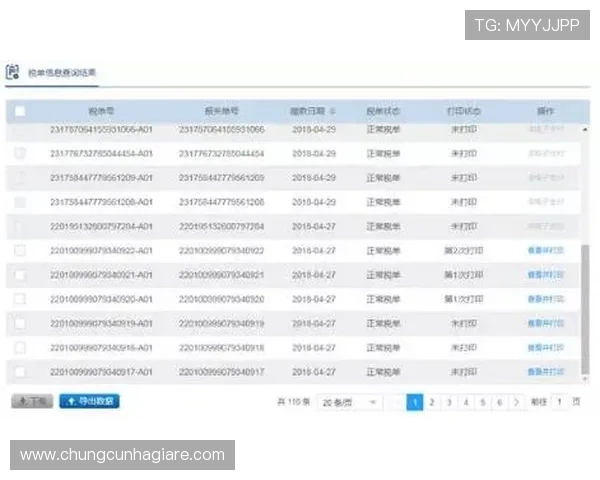Click the blue 导出数据 export button

point(90,401)
